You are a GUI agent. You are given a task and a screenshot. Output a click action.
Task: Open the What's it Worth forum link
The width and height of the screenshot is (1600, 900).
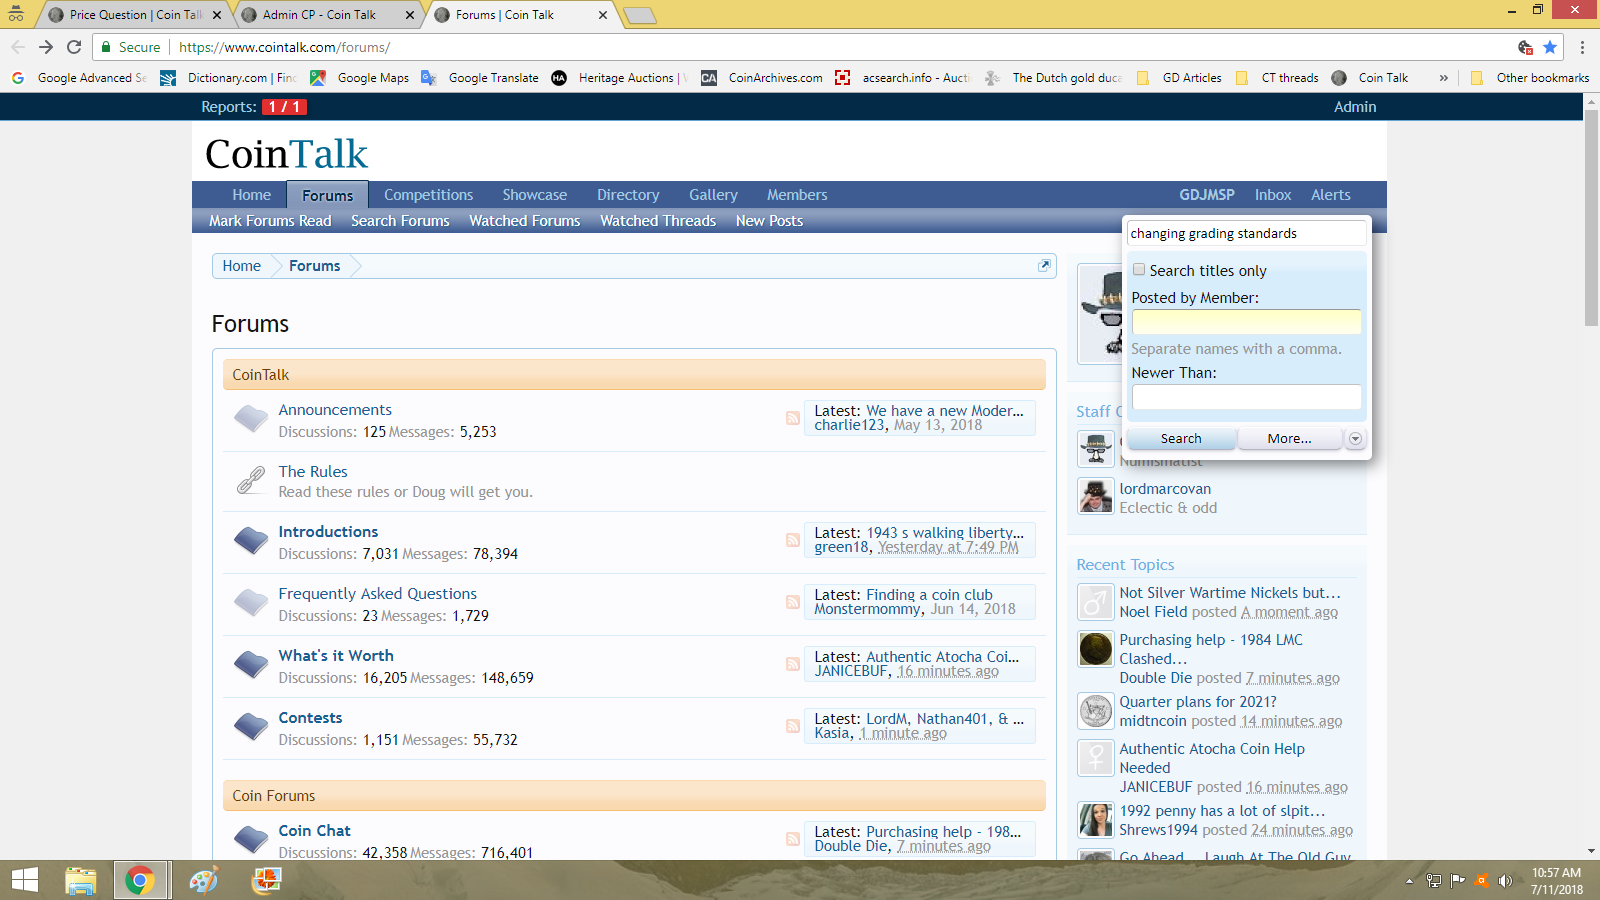[x=336, y=656]
